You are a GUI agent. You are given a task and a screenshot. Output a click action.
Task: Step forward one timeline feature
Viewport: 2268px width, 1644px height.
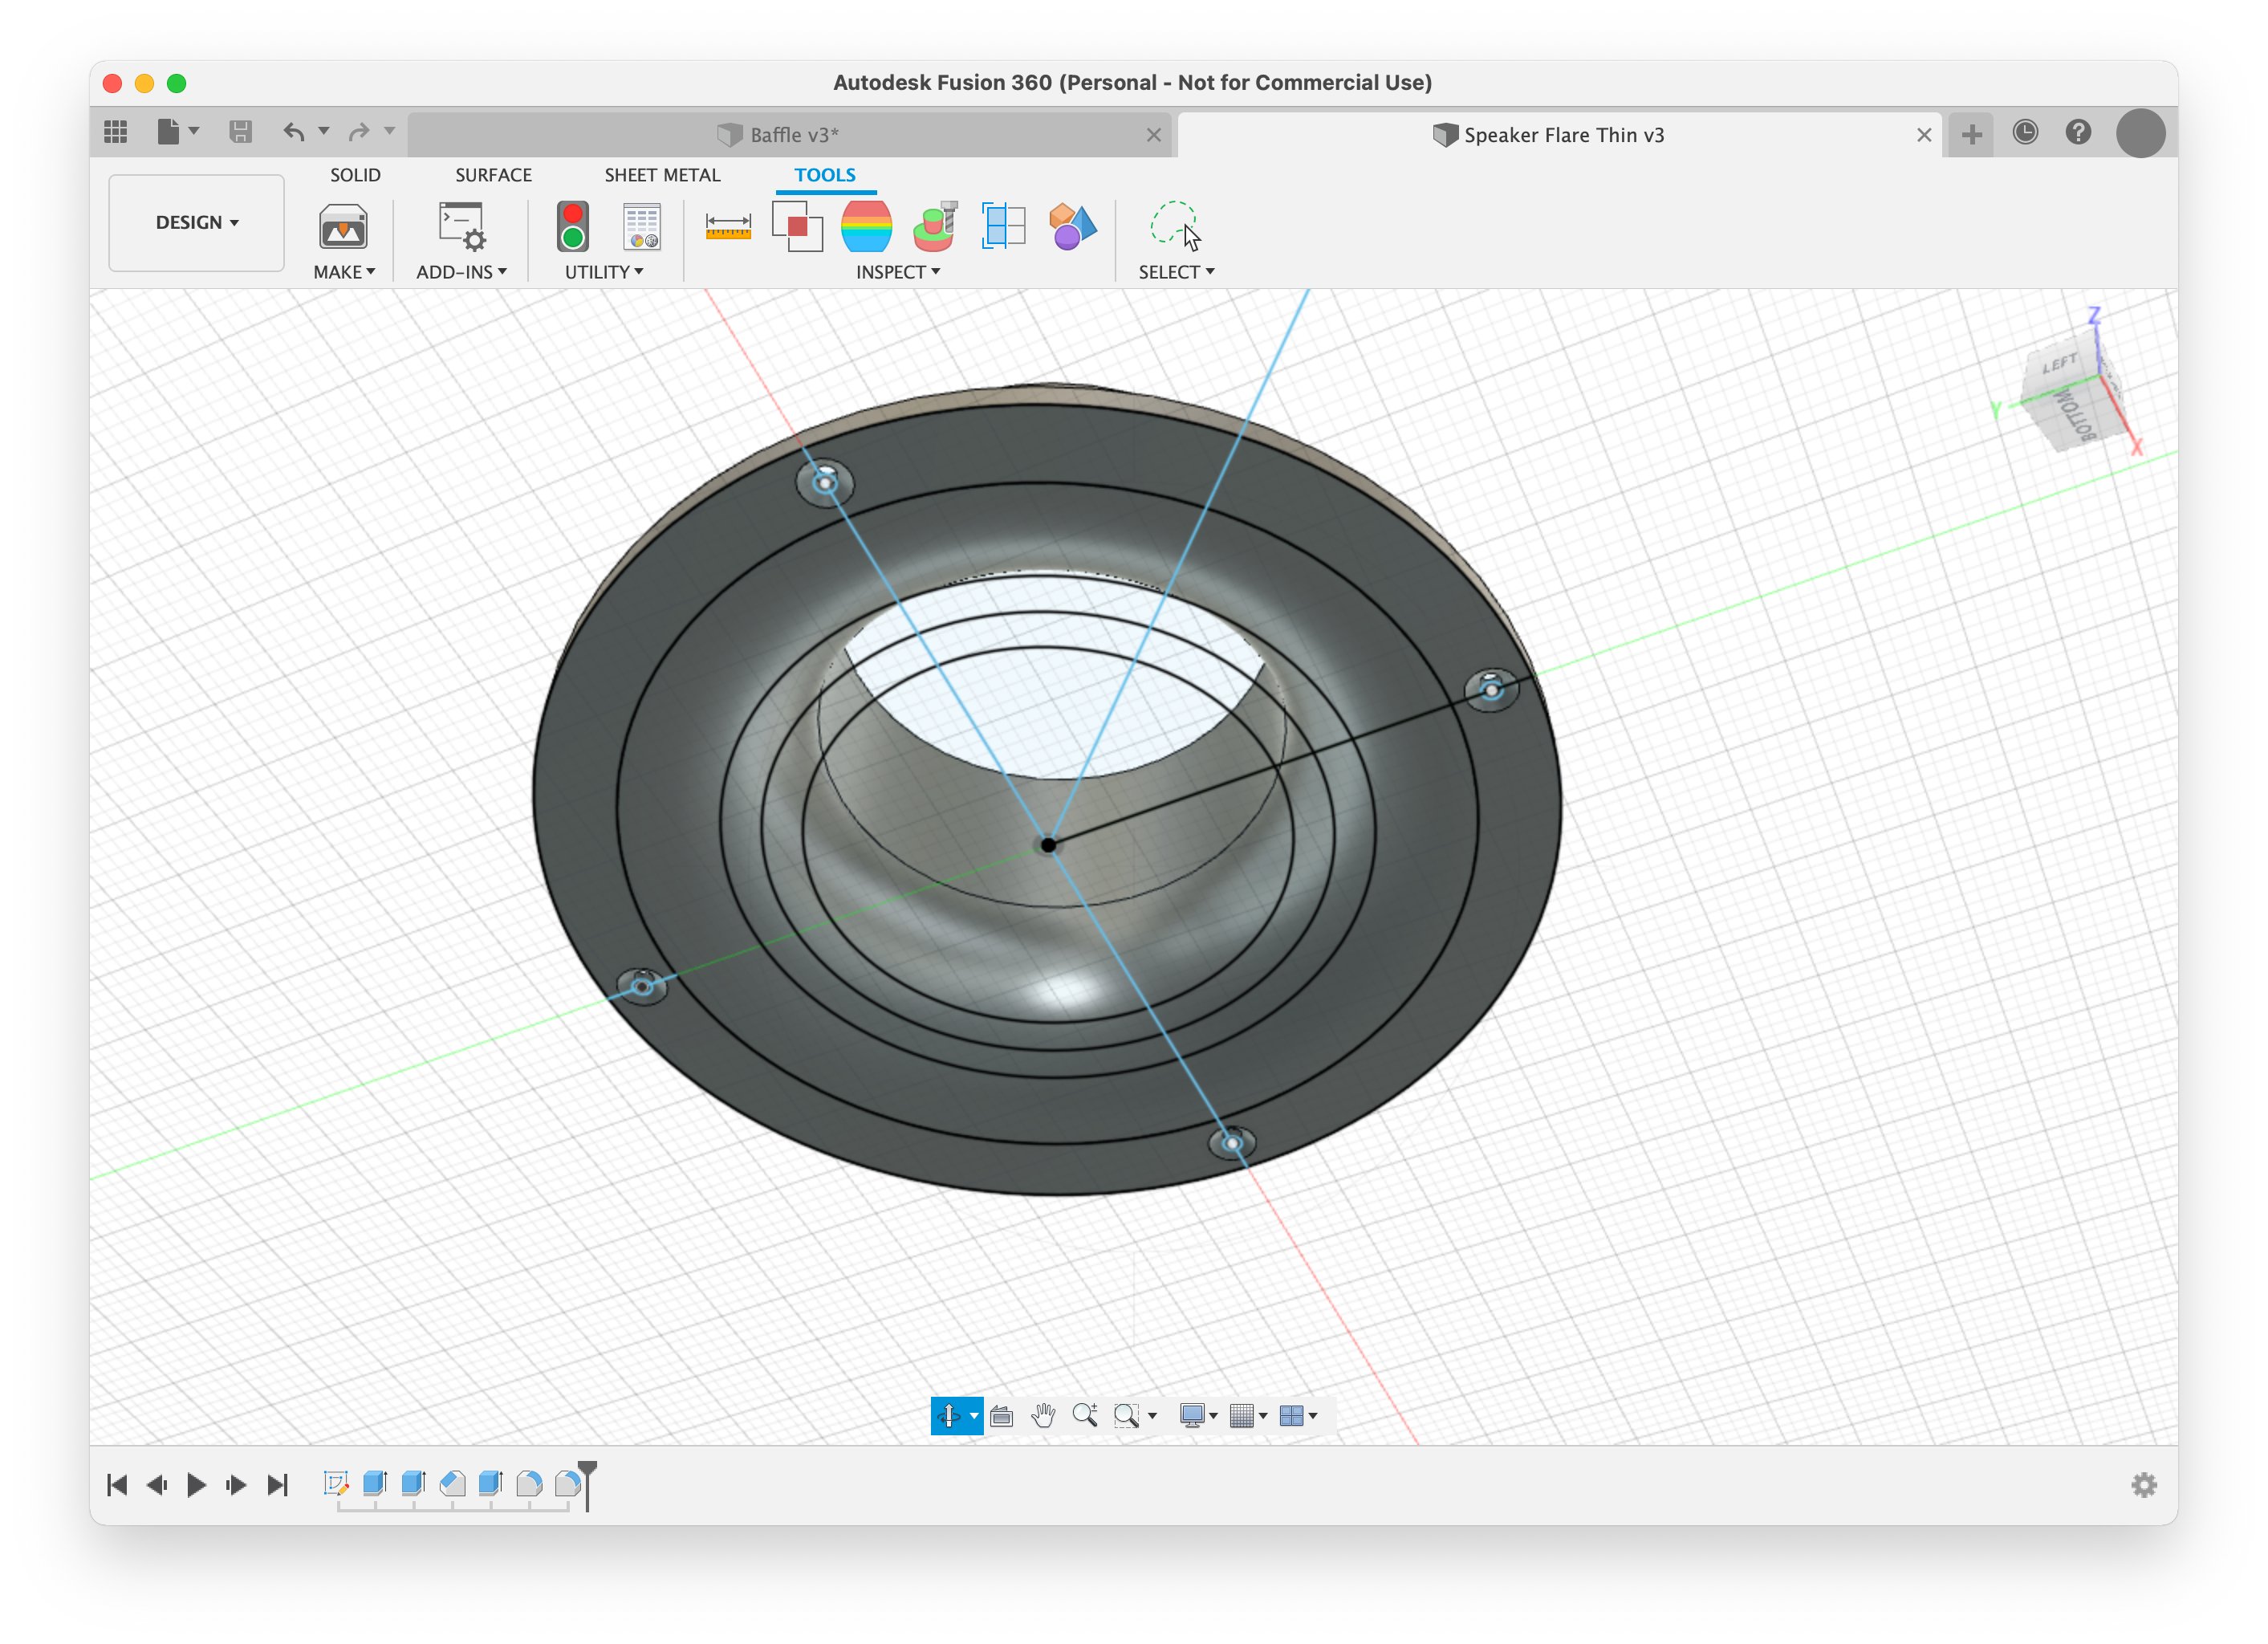click(236, 1485)
